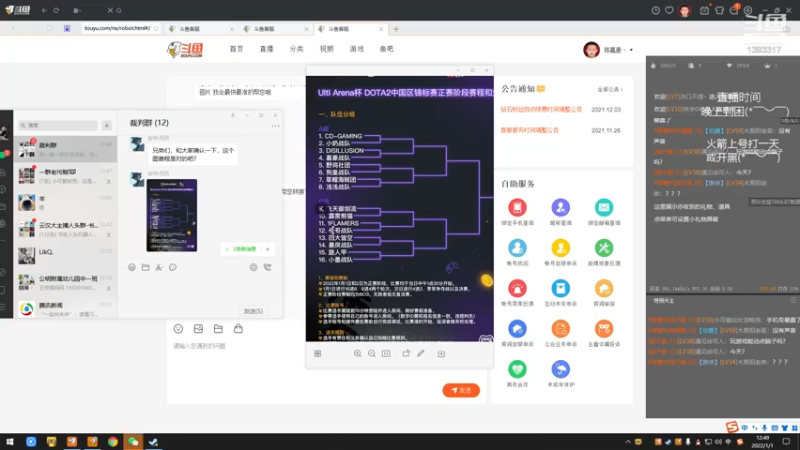Open the guild appeal service (orange document icon)
This screenshot has width=800, height=450.
tap(560, 329)
